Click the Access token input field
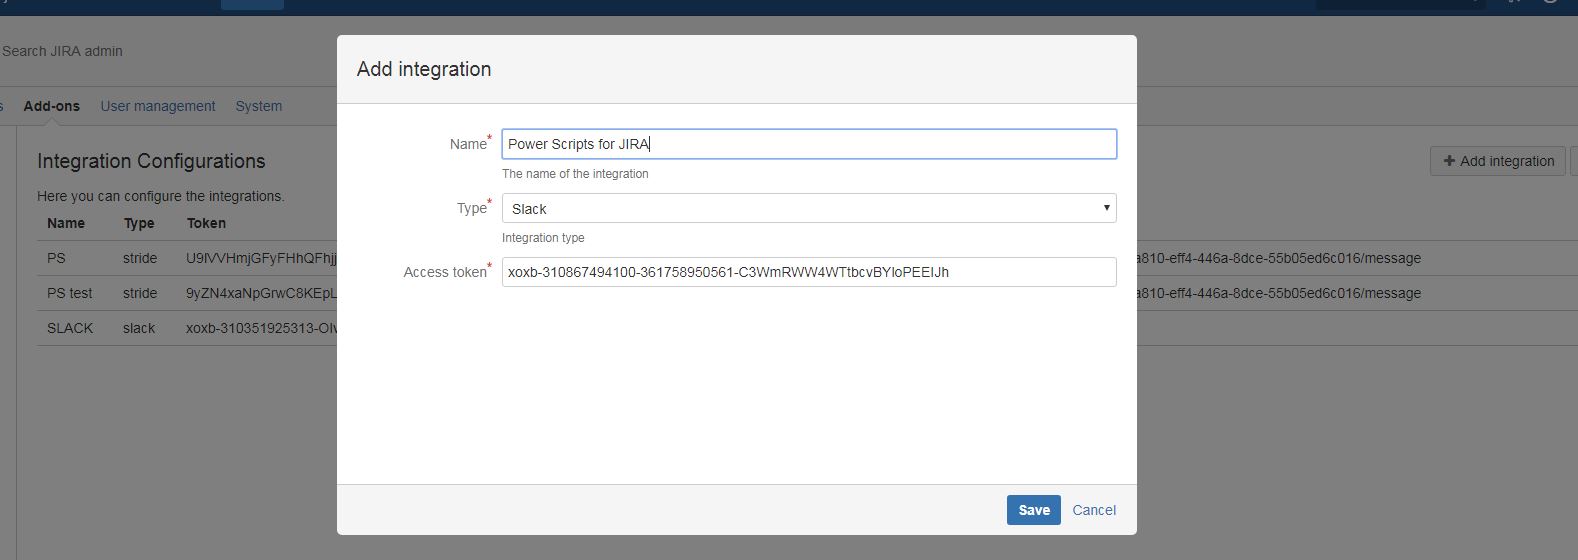 (808, 272)
